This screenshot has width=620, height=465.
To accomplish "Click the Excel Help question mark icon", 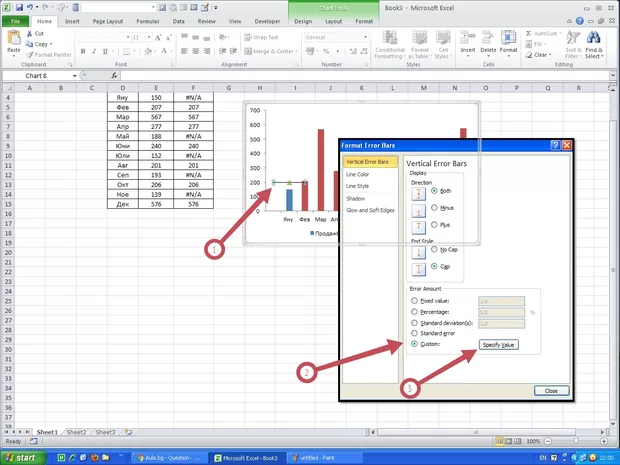I will [x=580, y=21].
